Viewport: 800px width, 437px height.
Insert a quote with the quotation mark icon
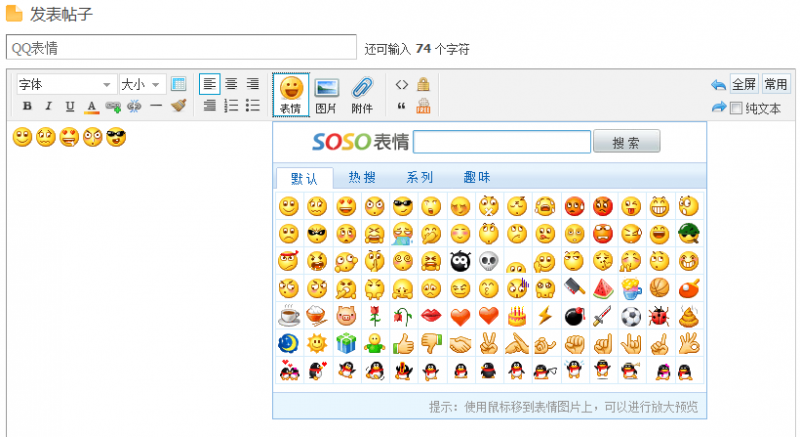pos(402,106)
